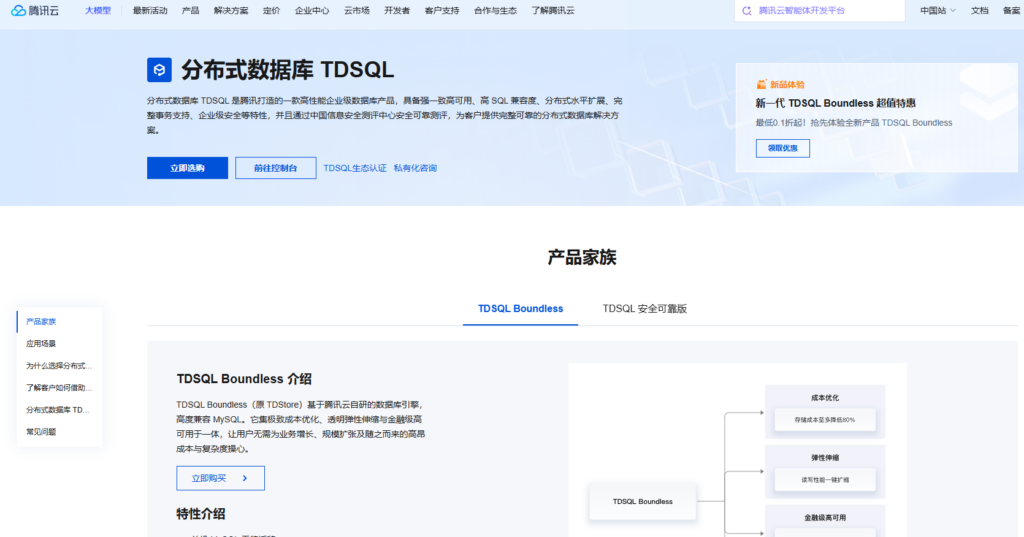
Task: Click the TDSQL product cube icon
Action: [x=159, y=70]
